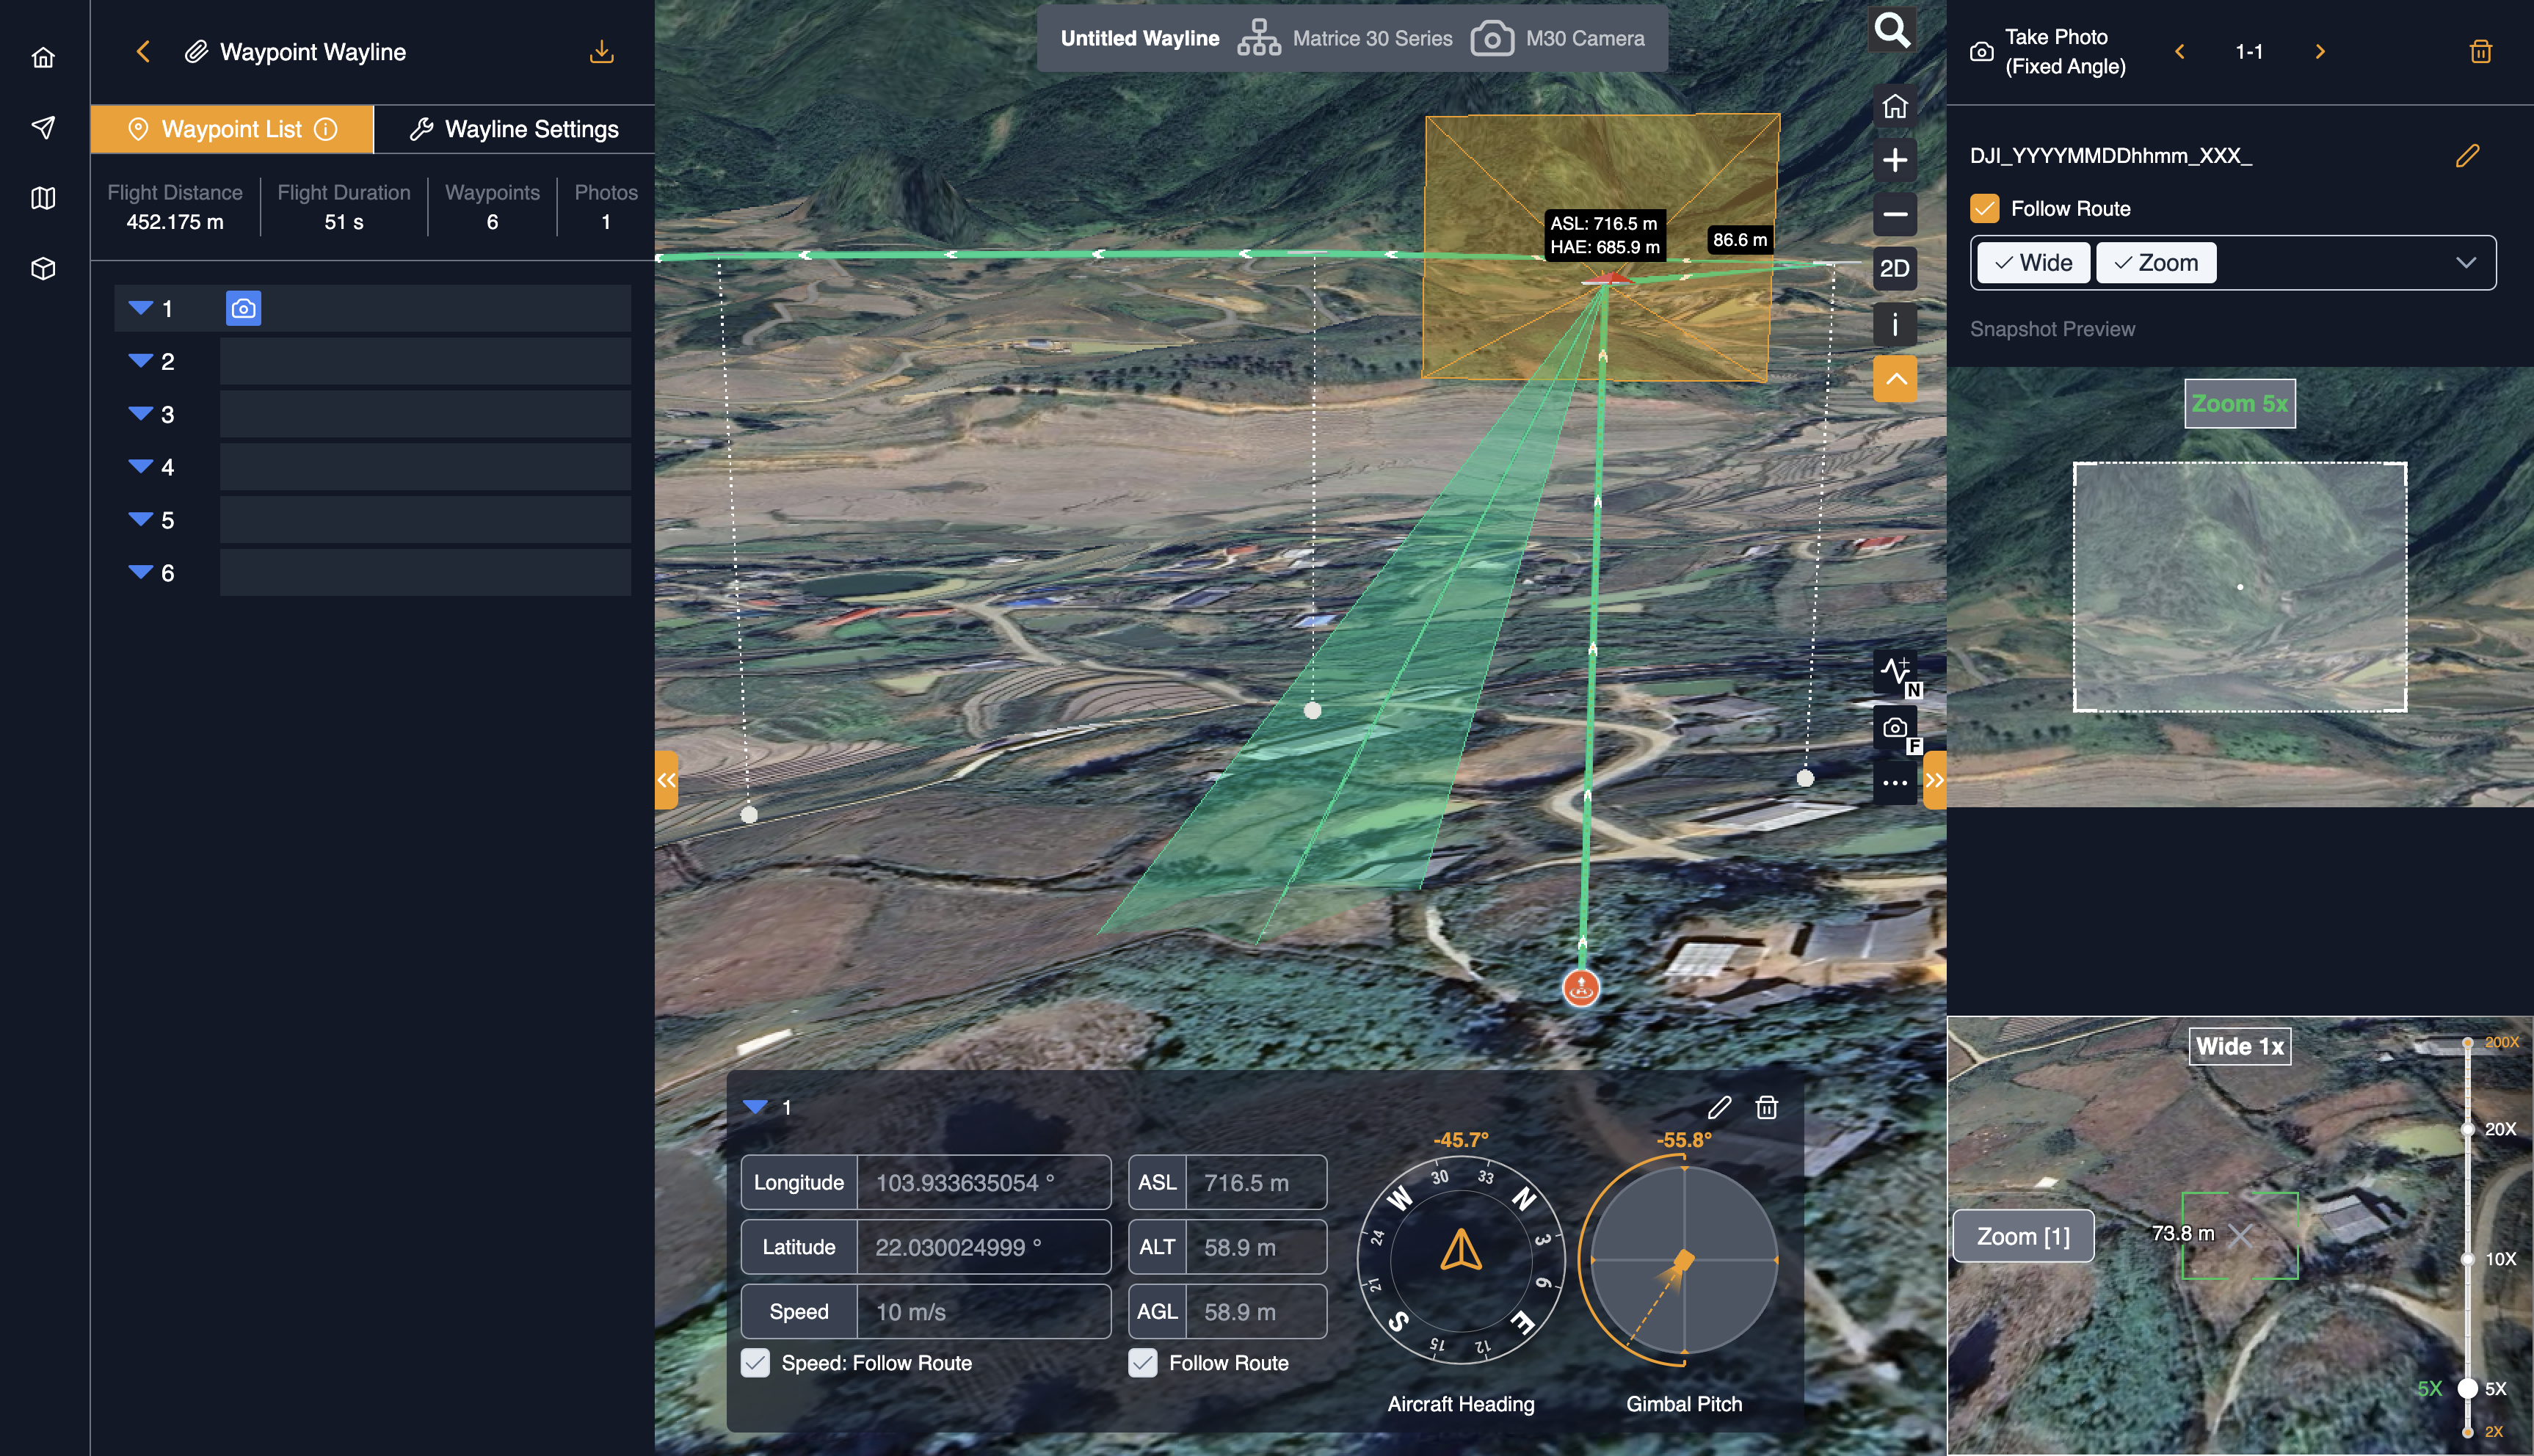
Task: Switch map to 2D view
Action: (x=1894, y=268)
